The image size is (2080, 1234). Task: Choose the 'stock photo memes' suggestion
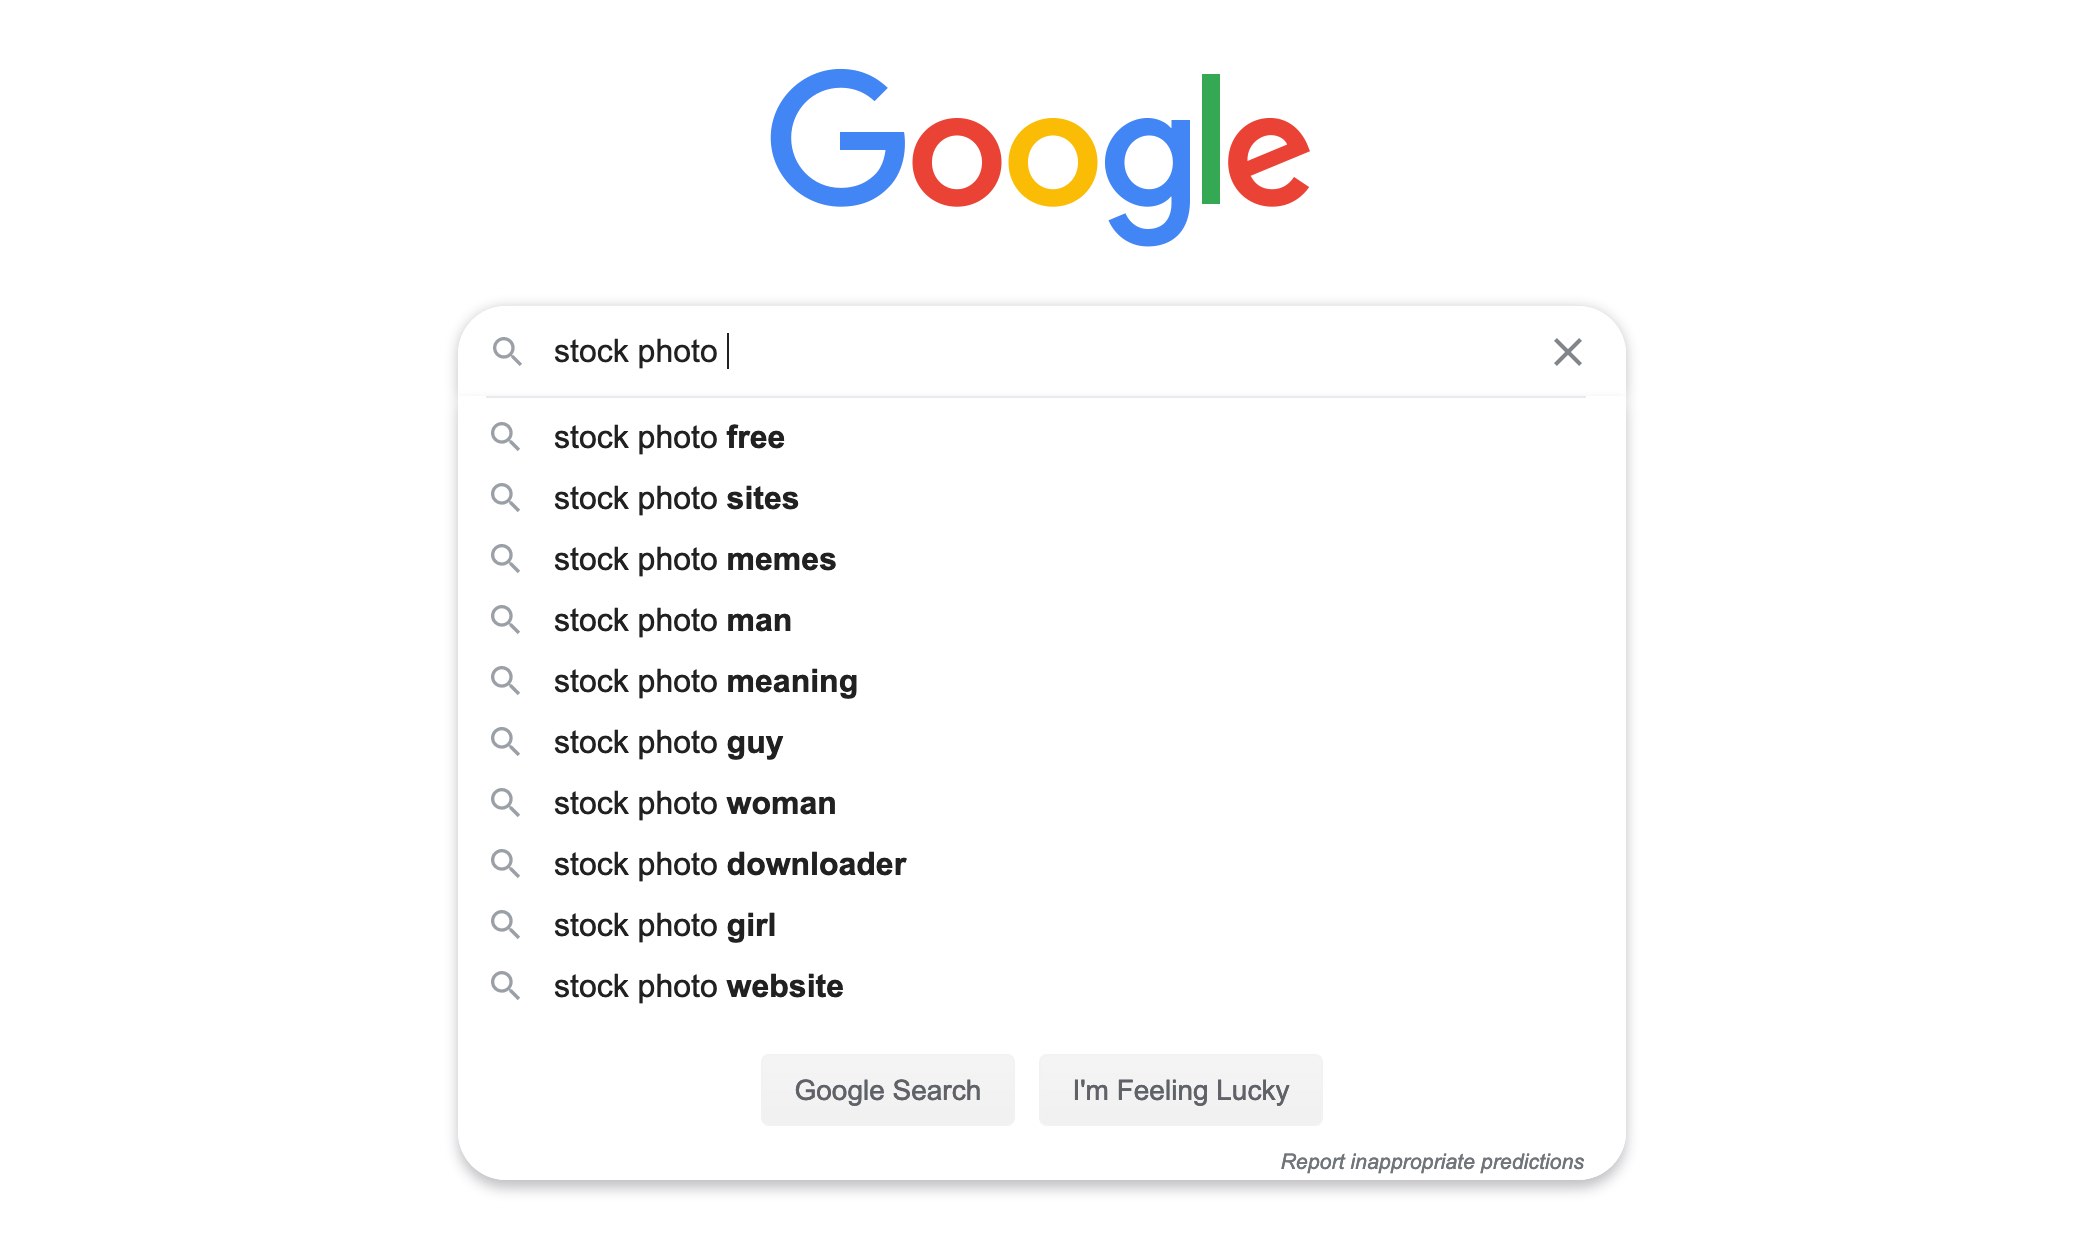694,559
